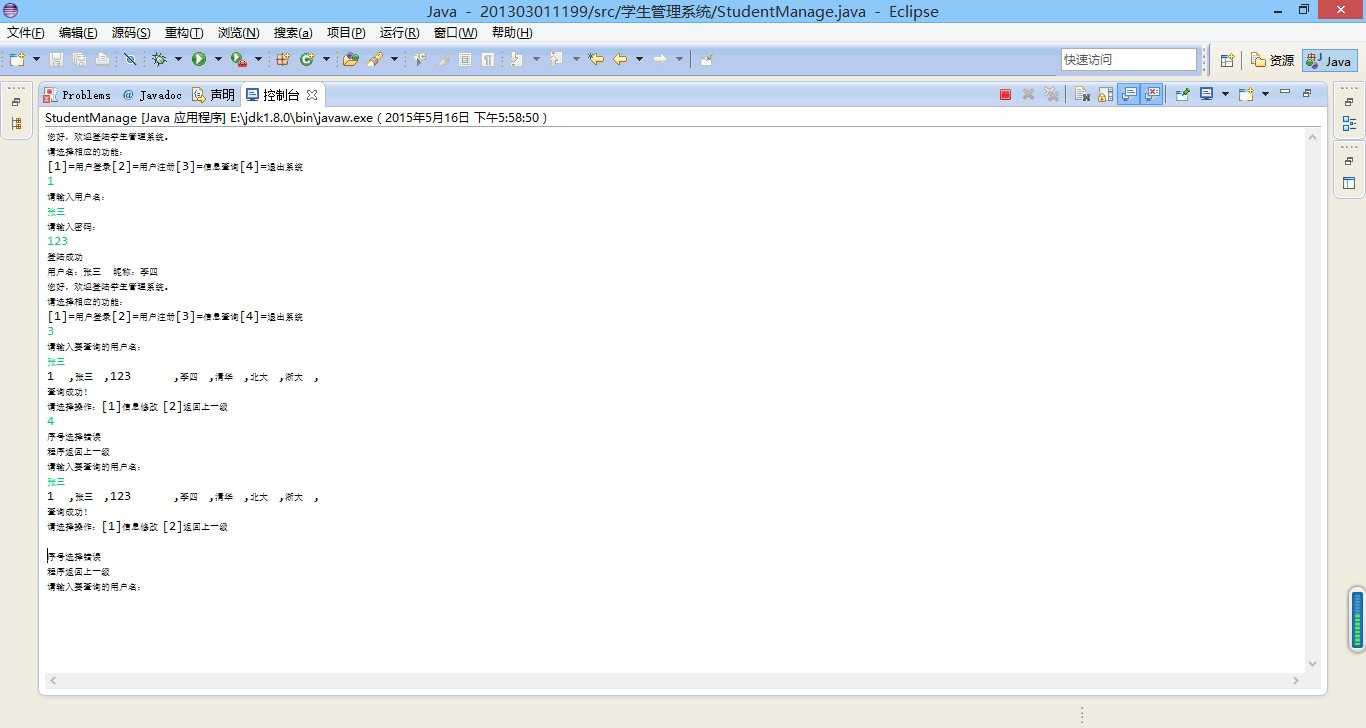The height and width of the screenshot is (728, 1366).
Task: Expand the Debug configurations dropdown
Action: [178, 60]
